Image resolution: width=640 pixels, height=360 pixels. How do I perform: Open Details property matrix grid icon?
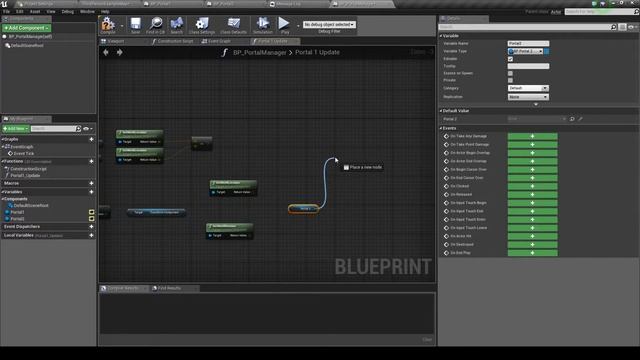pos(622,27)
